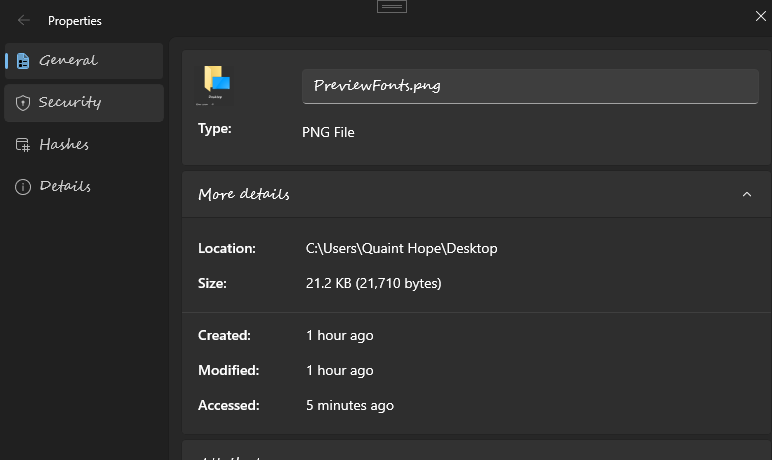Click the Accessed 5 minutes ago value
Image resolution: width=772 pixels, height=460 pixels.
(349, 405)
